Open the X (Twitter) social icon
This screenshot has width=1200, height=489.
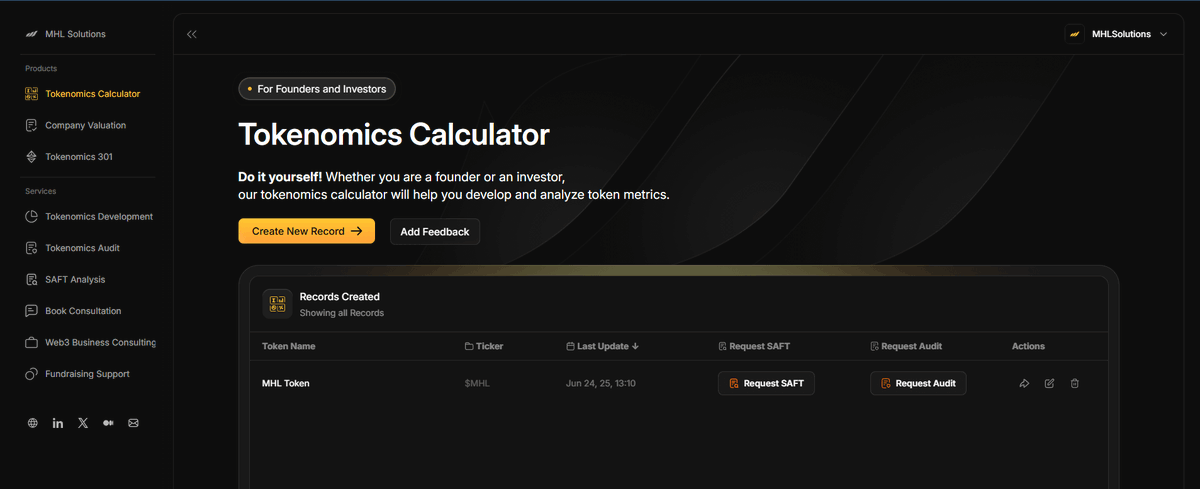[83, 423]
